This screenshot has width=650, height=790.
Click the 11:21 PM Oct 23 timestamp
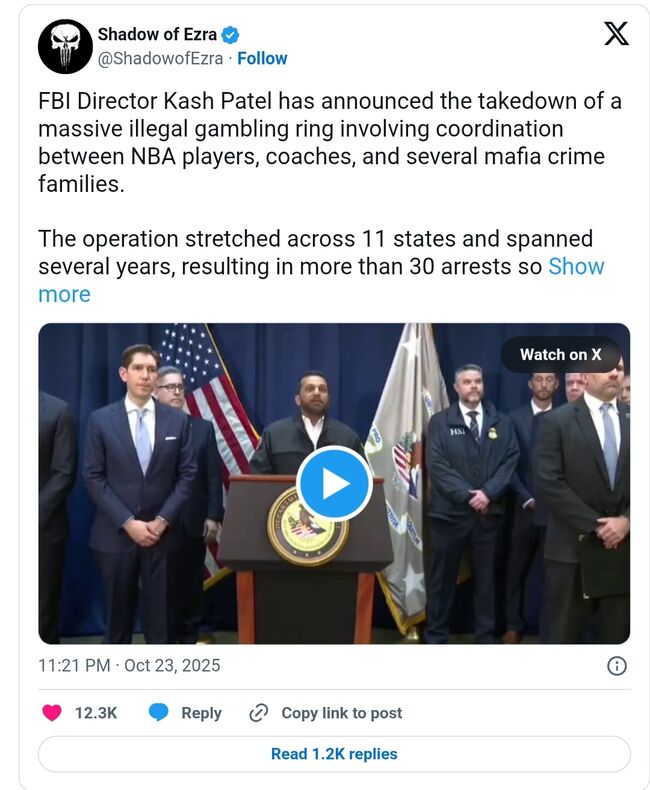point(129,666)
